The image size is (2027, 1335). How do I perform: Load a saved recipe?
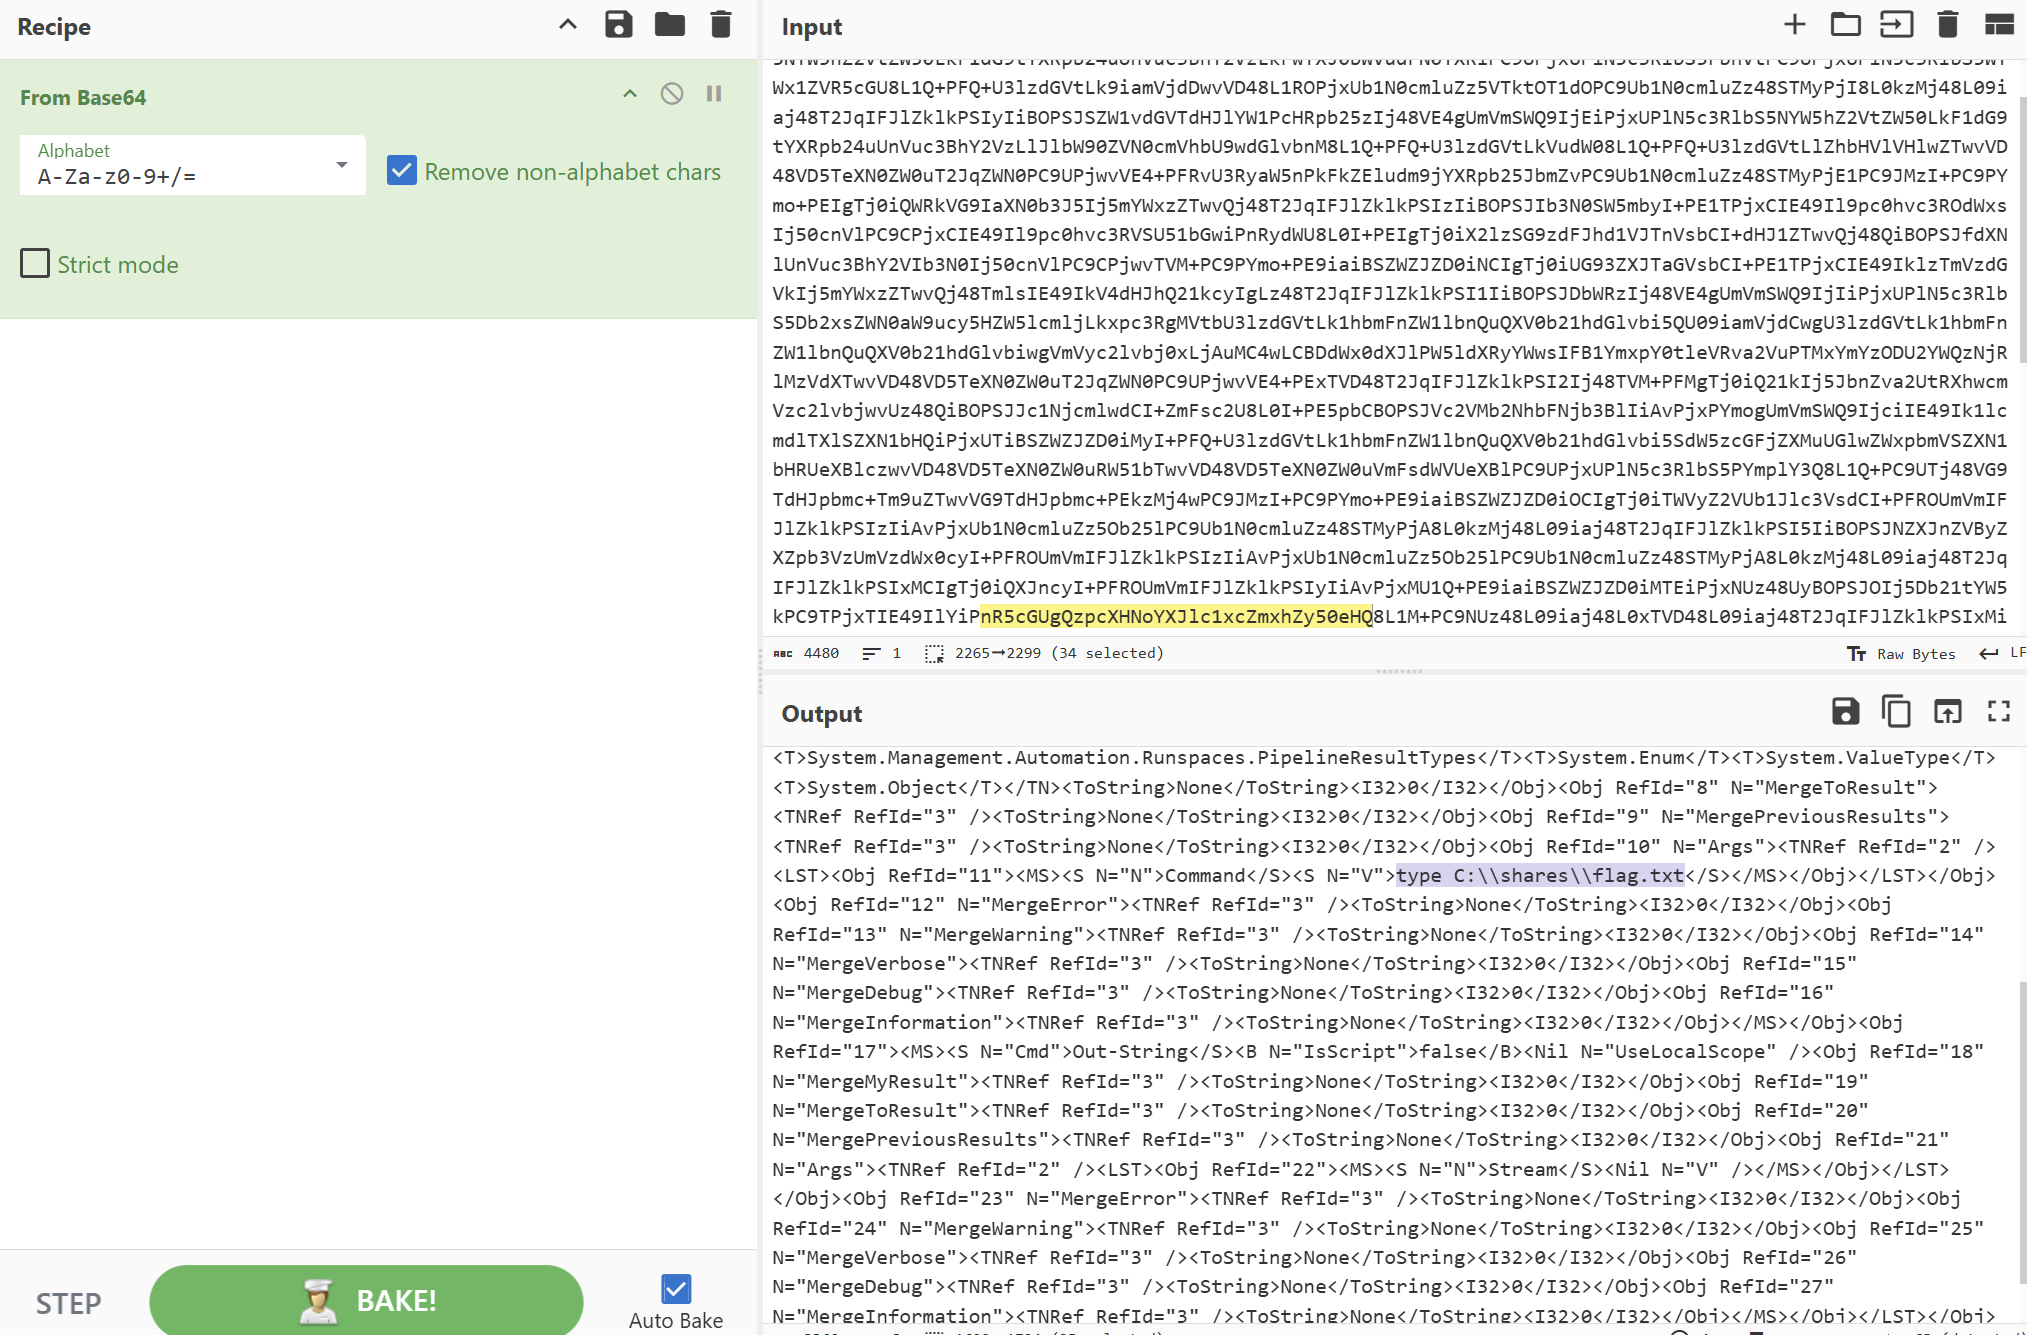[669, 25]
